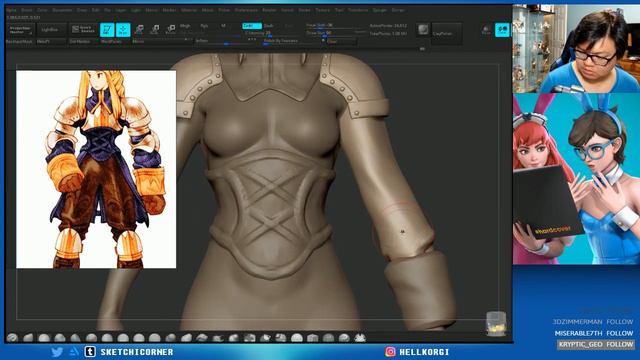Viewport: 640px width, 360px height.
Task: Open the Alpha menu
Action: point(12,10)
